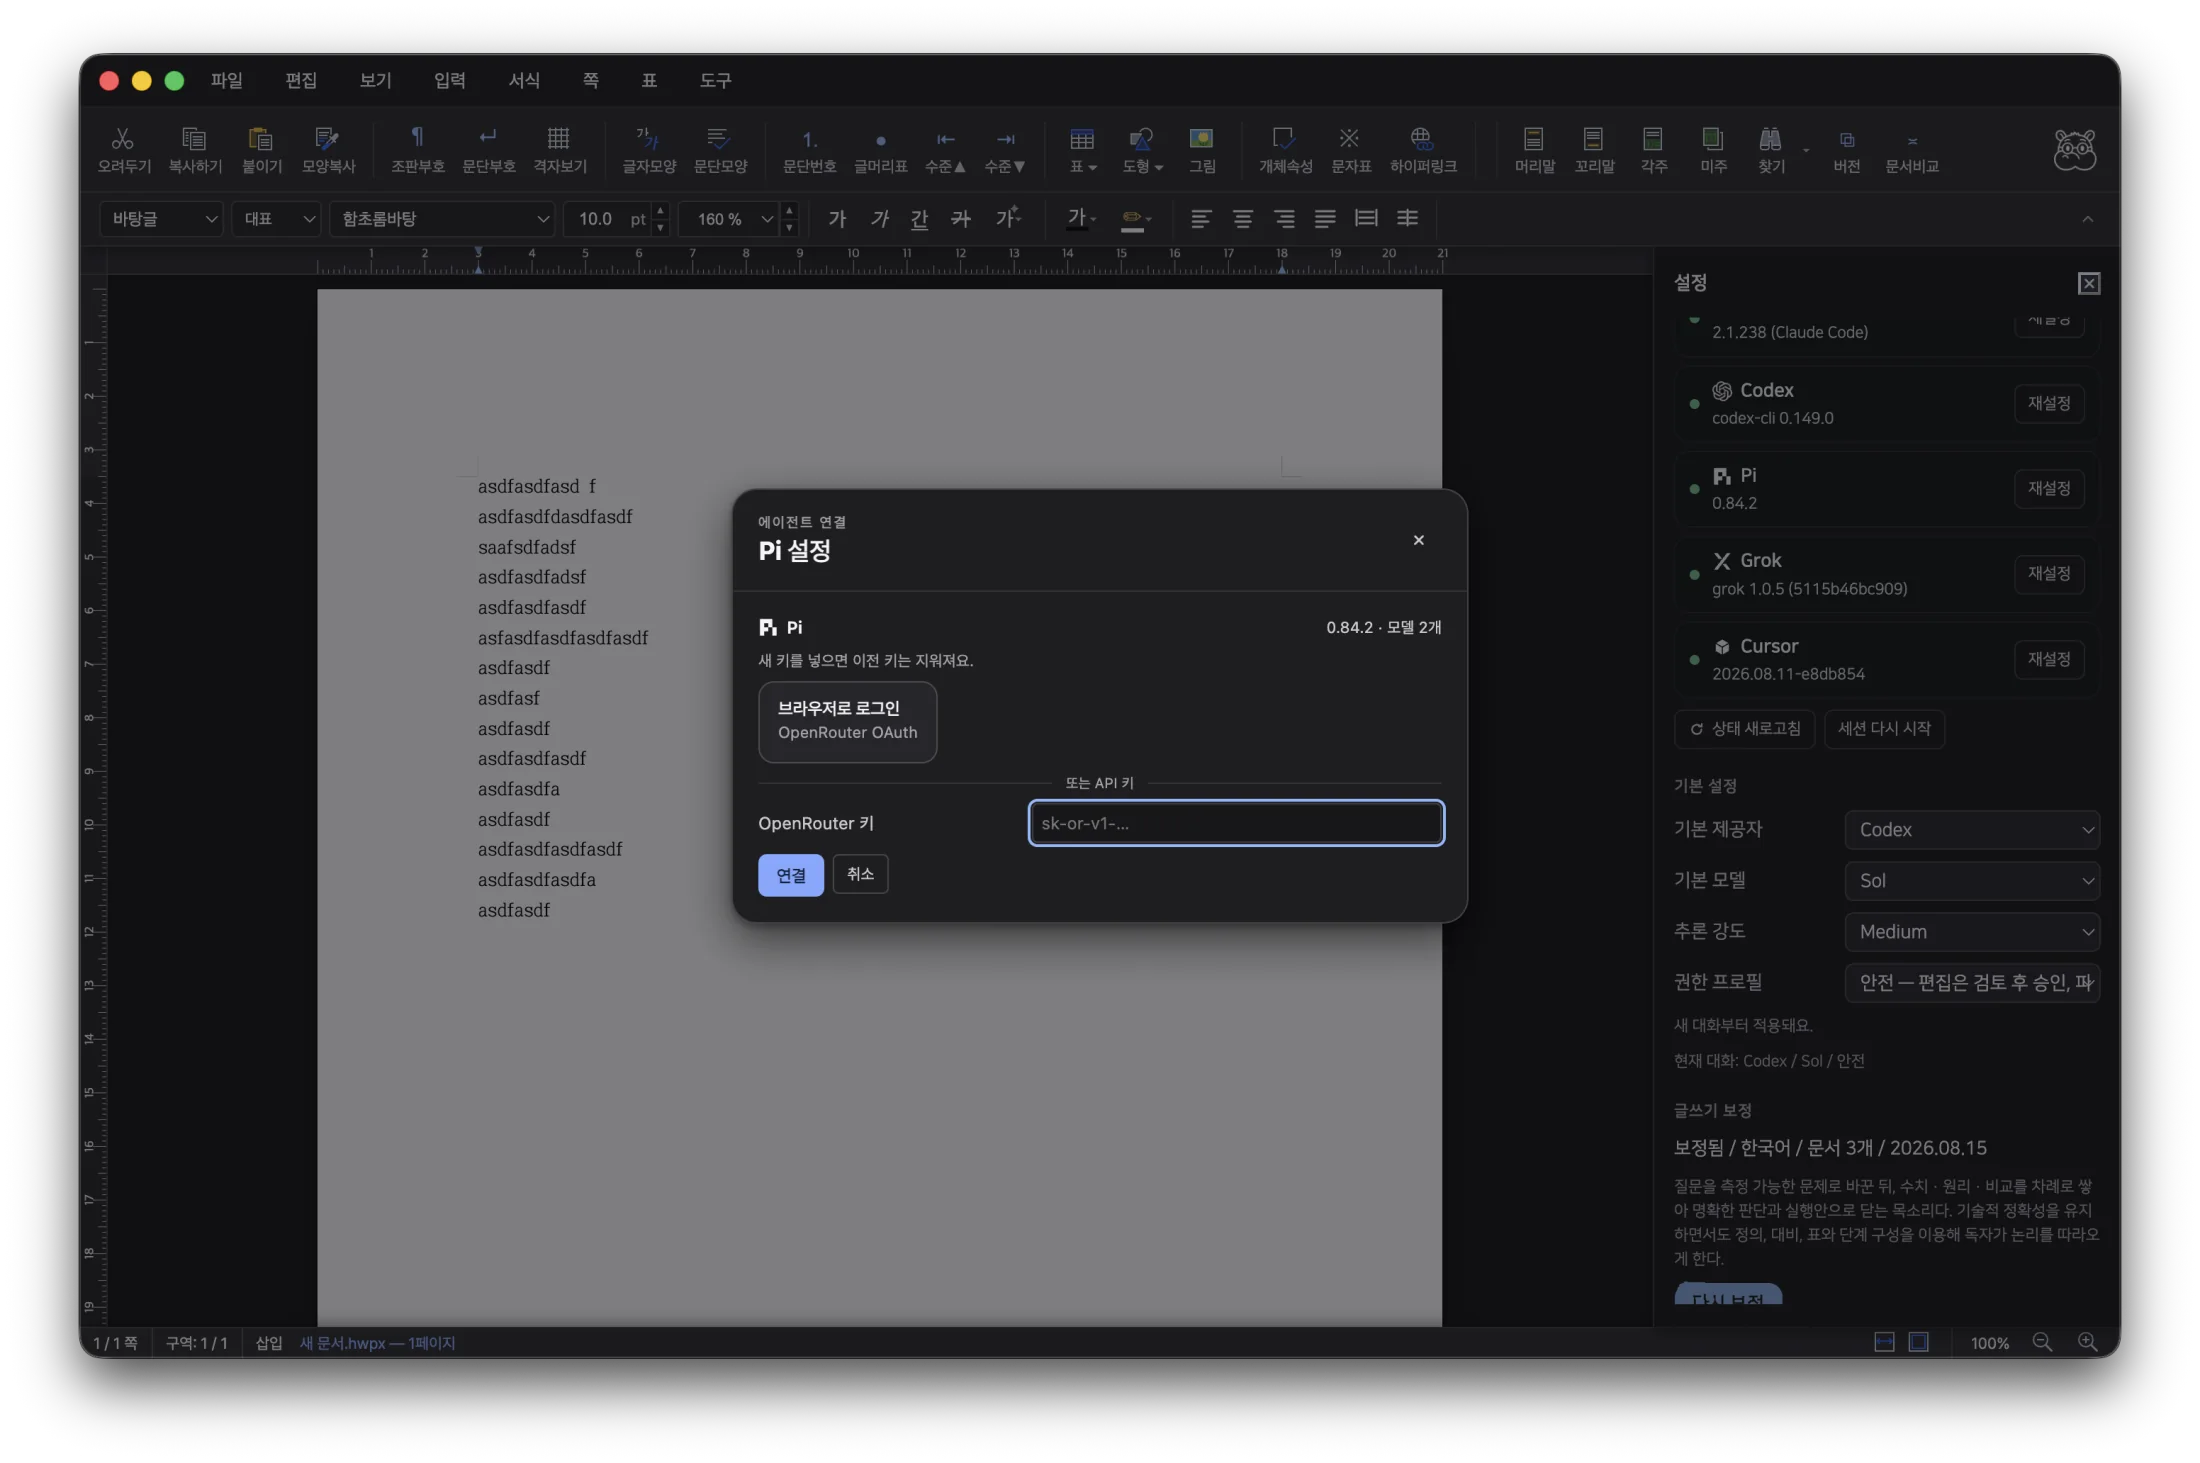Toggle underline text formatting
This screenshot has height=1463, width=2200.
[x=919, y=218]
